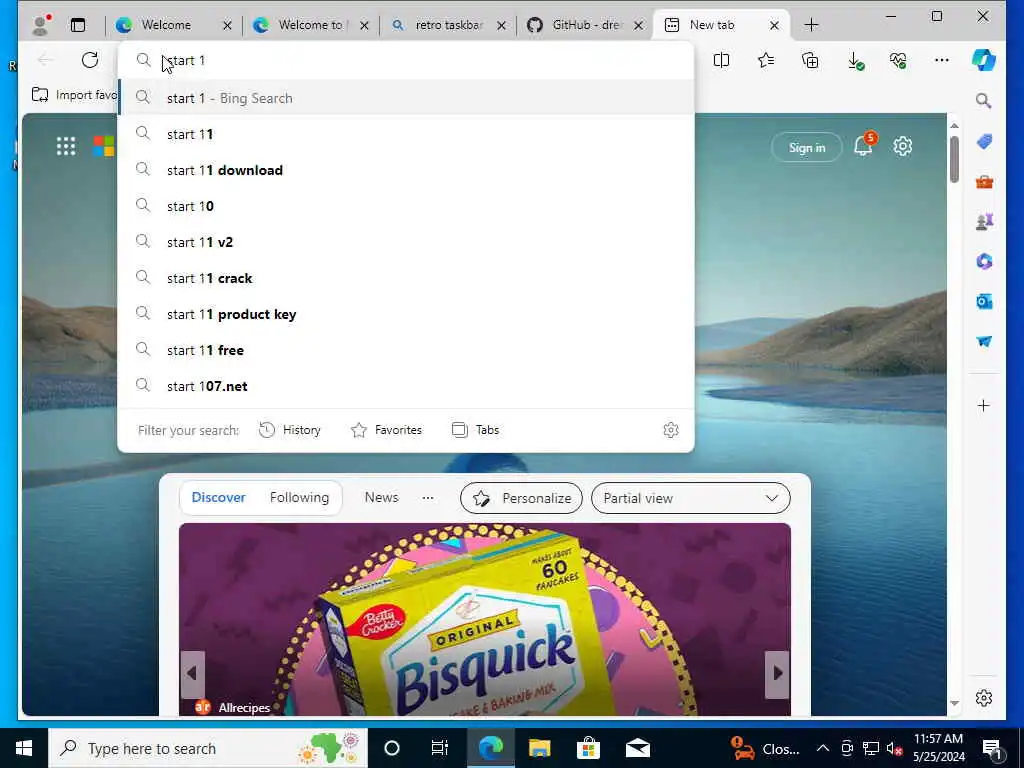Open the sidebar Tools briefcase icon
The height and width of the screenshot is (768, 1024).
coord(984,182)
